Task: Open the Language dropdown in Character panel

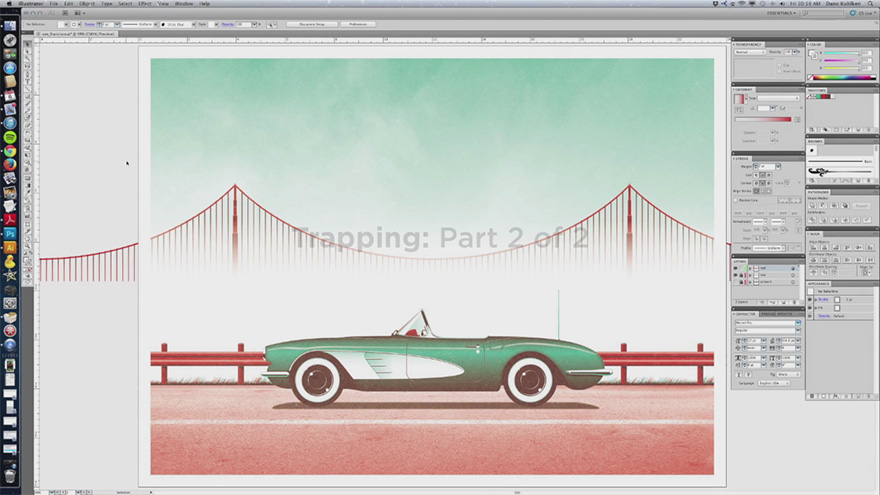Action: tap(774, 383)
